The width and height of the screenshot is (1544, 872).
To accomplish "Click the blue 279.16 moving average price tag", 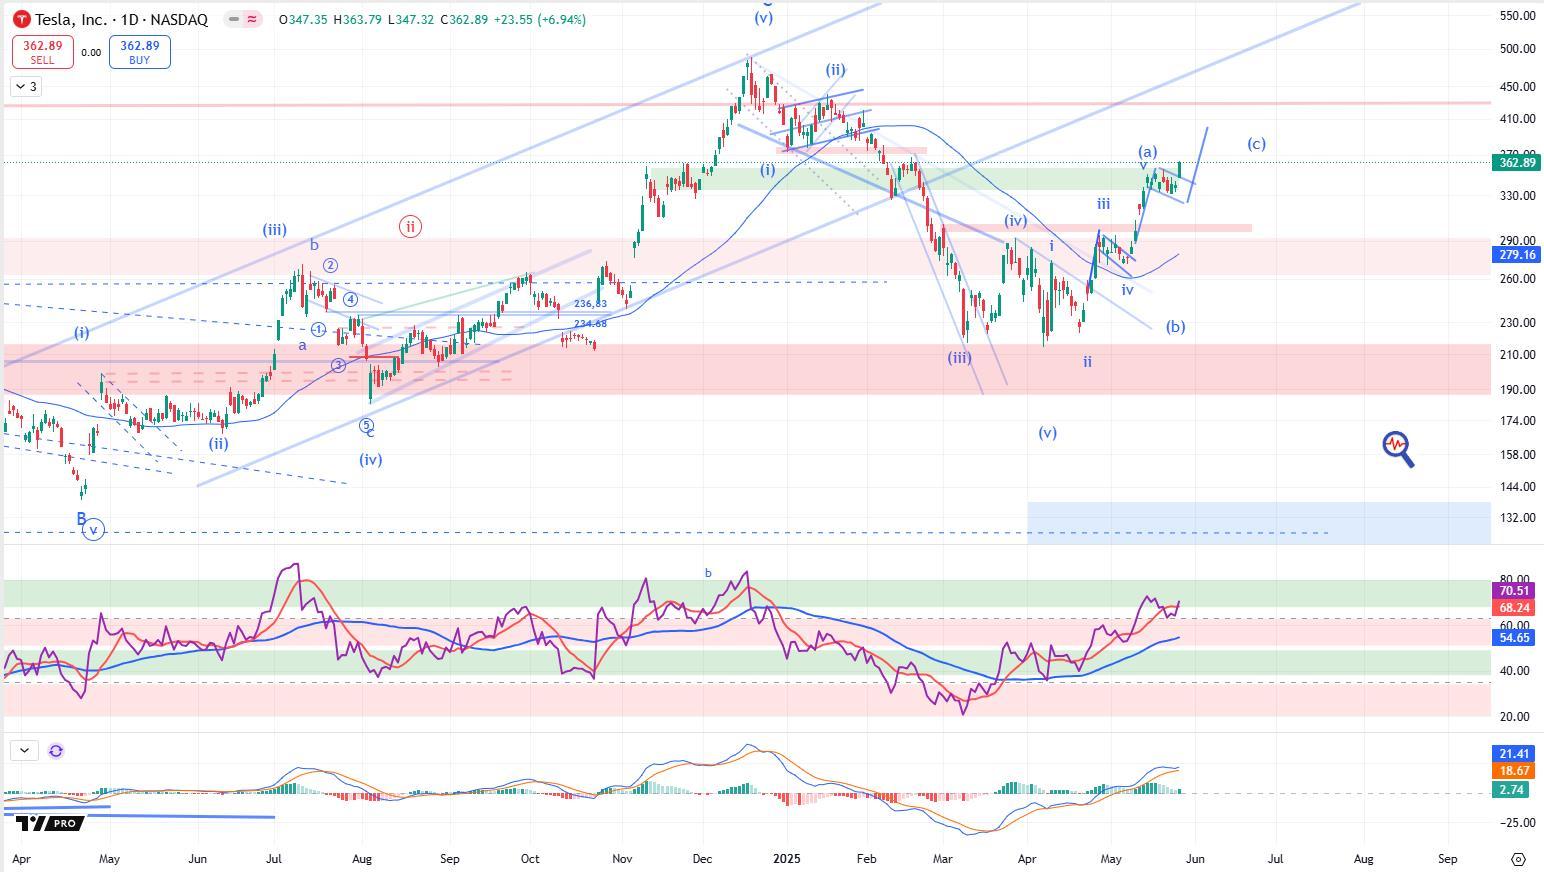I will pyautogui.click(x=1515, y=255).
